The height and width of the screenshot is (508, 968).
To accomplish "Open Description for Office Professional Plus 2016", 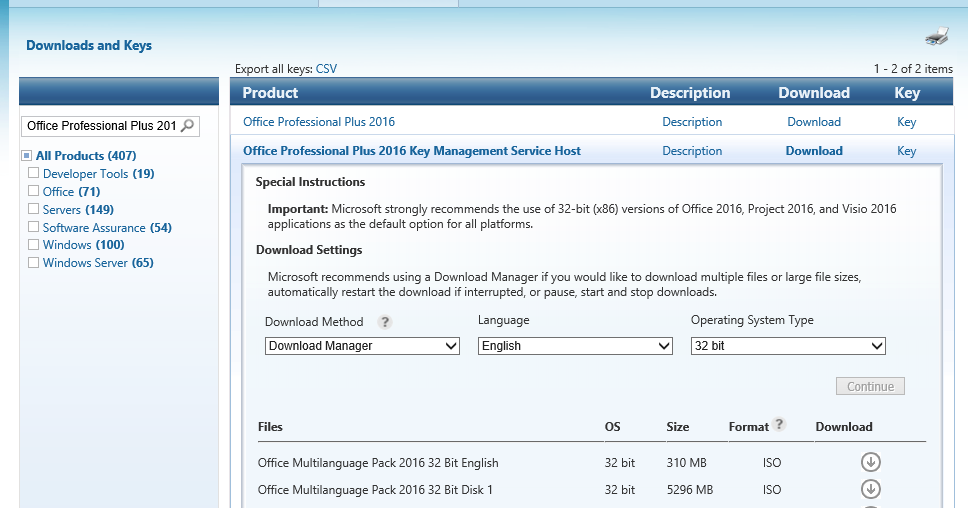I will point(692,122).
